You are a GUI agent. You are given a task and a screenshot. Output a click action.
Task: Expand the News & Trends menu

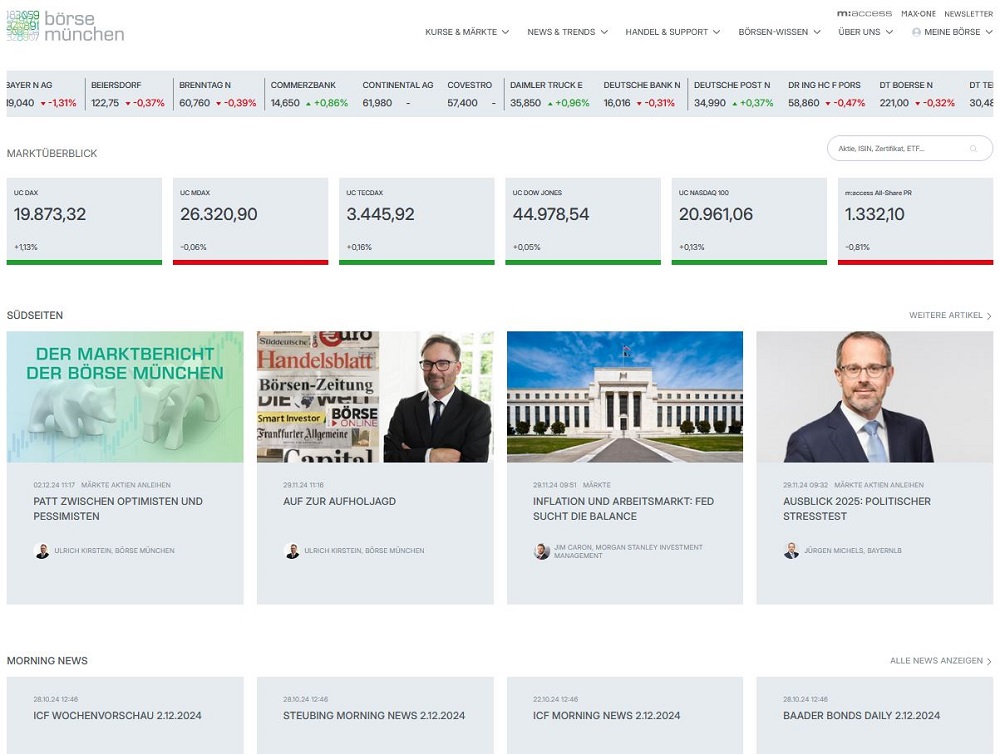(568, 32)
